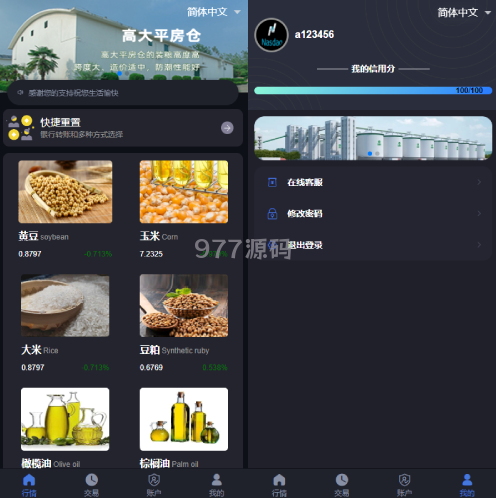Open 账户 shield tab in right screen
Image resolution: width=496 pixels, height=498 pixels.
[x=404, y=485]
